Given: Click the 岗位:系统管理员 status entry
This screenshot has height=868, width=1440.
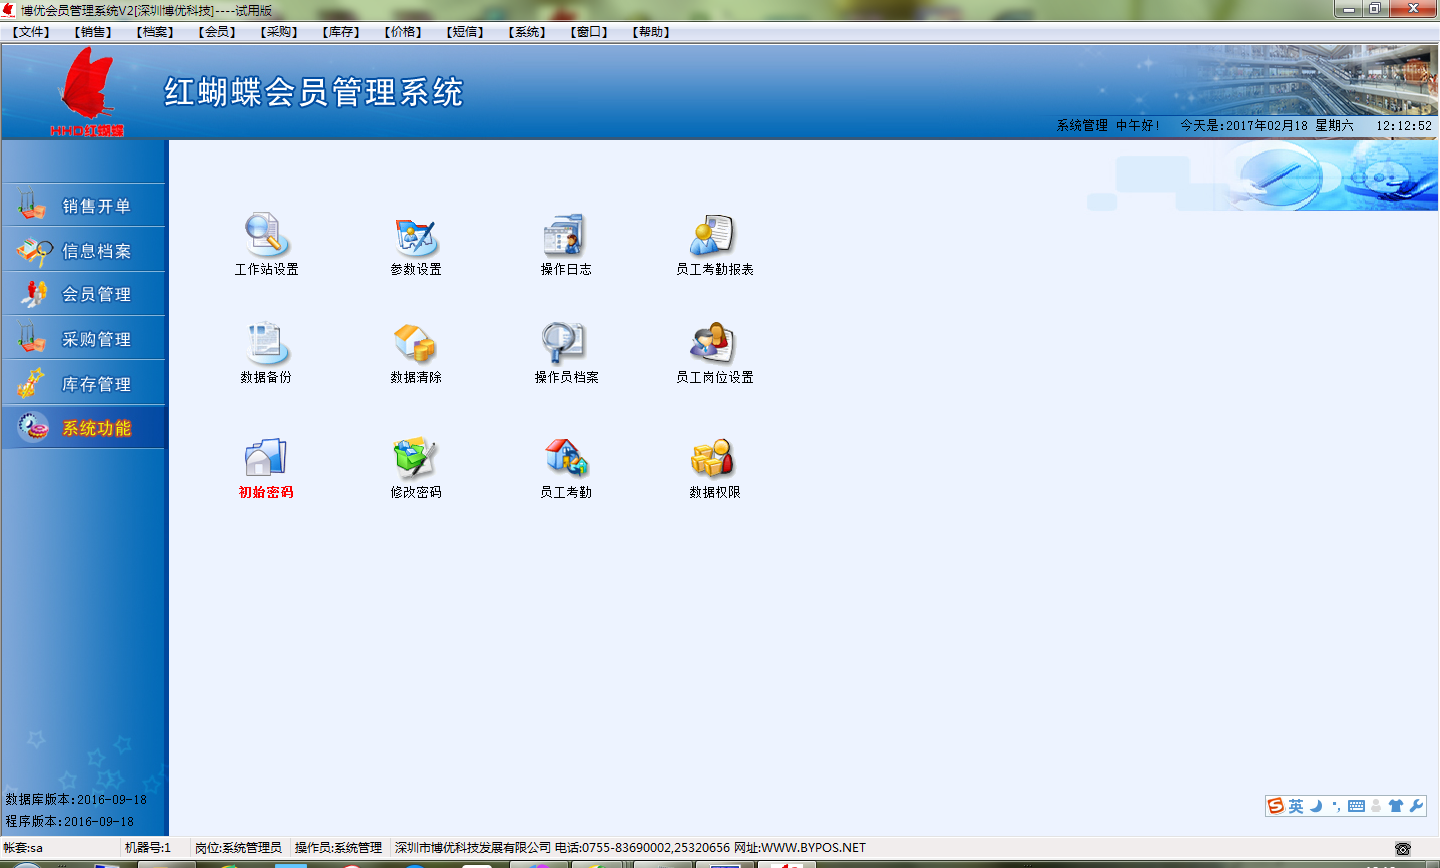Looking at the screenshot, I should point(238,848).
